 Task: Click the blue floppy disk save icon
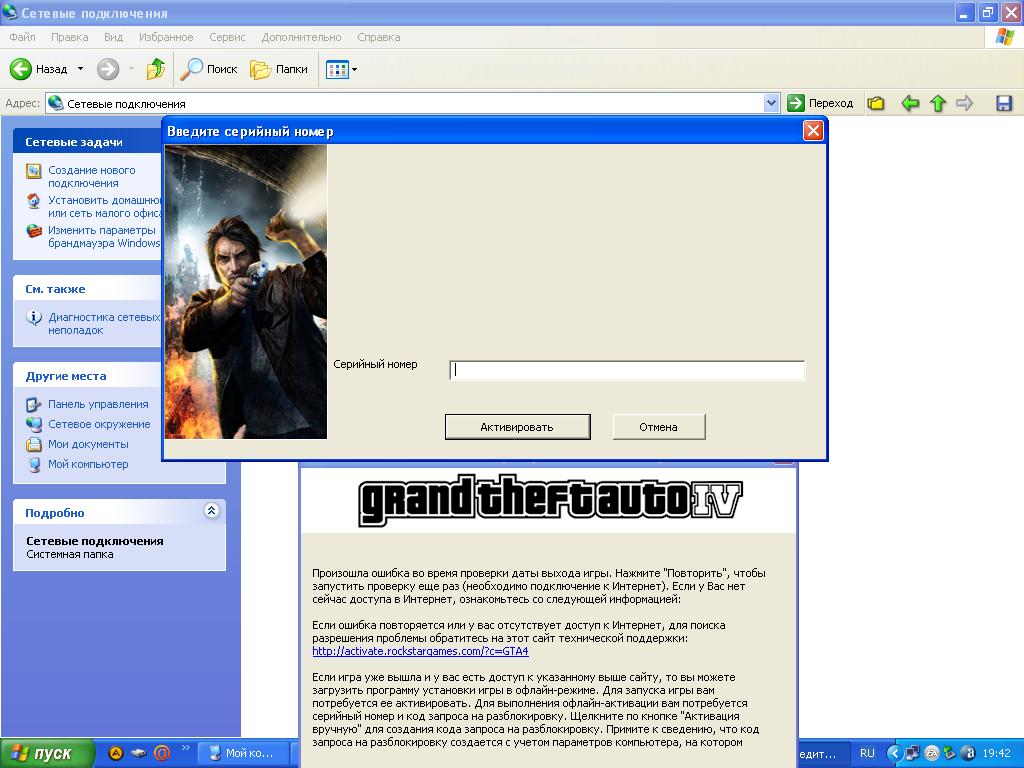click(1004, 103)
